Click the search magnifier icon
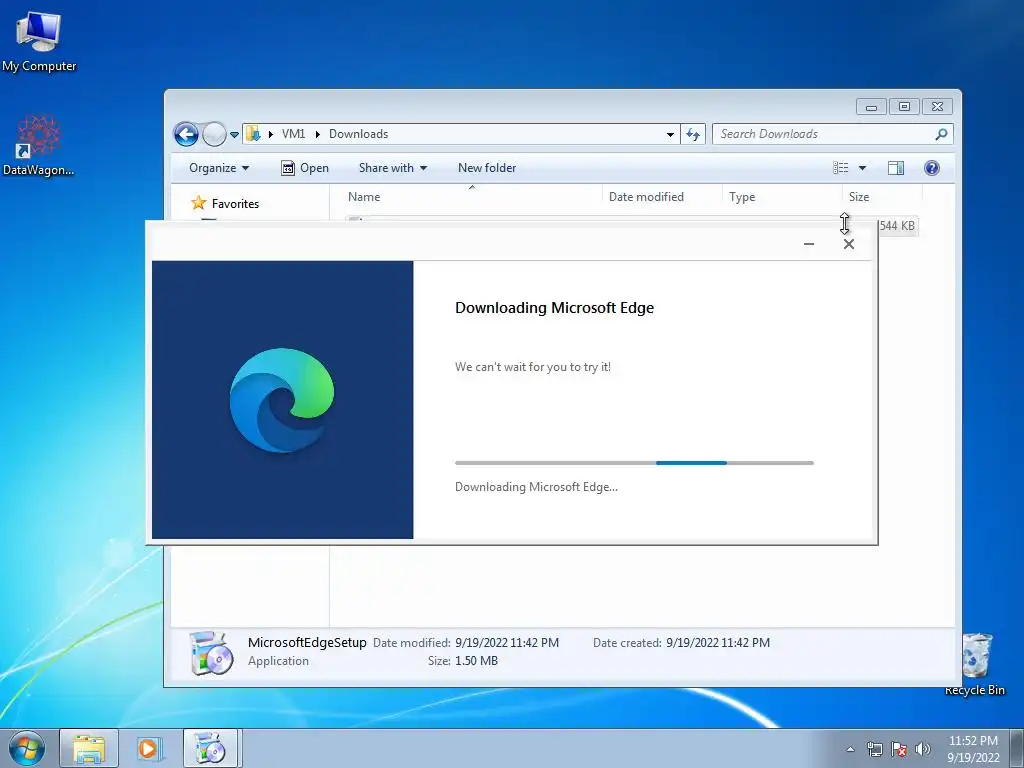Screen dimensions: 1024x768 click(x=941, y=134)
